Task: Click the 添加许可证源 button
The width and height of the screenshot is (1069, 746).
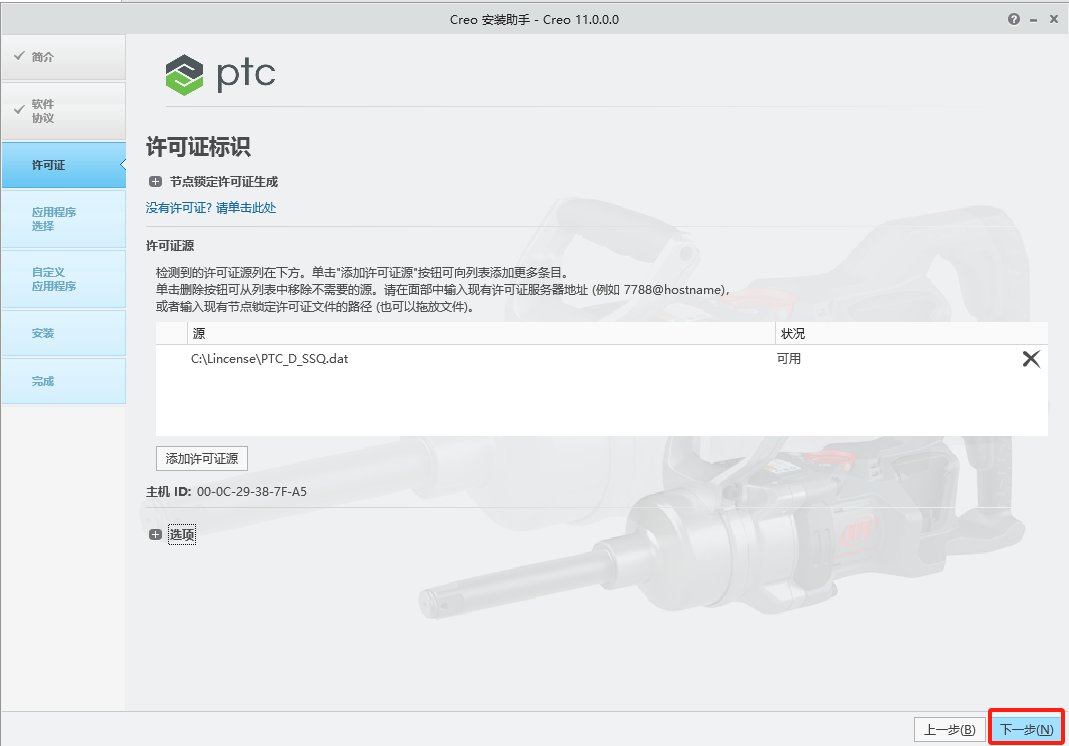Action: (x=202, y=458)
